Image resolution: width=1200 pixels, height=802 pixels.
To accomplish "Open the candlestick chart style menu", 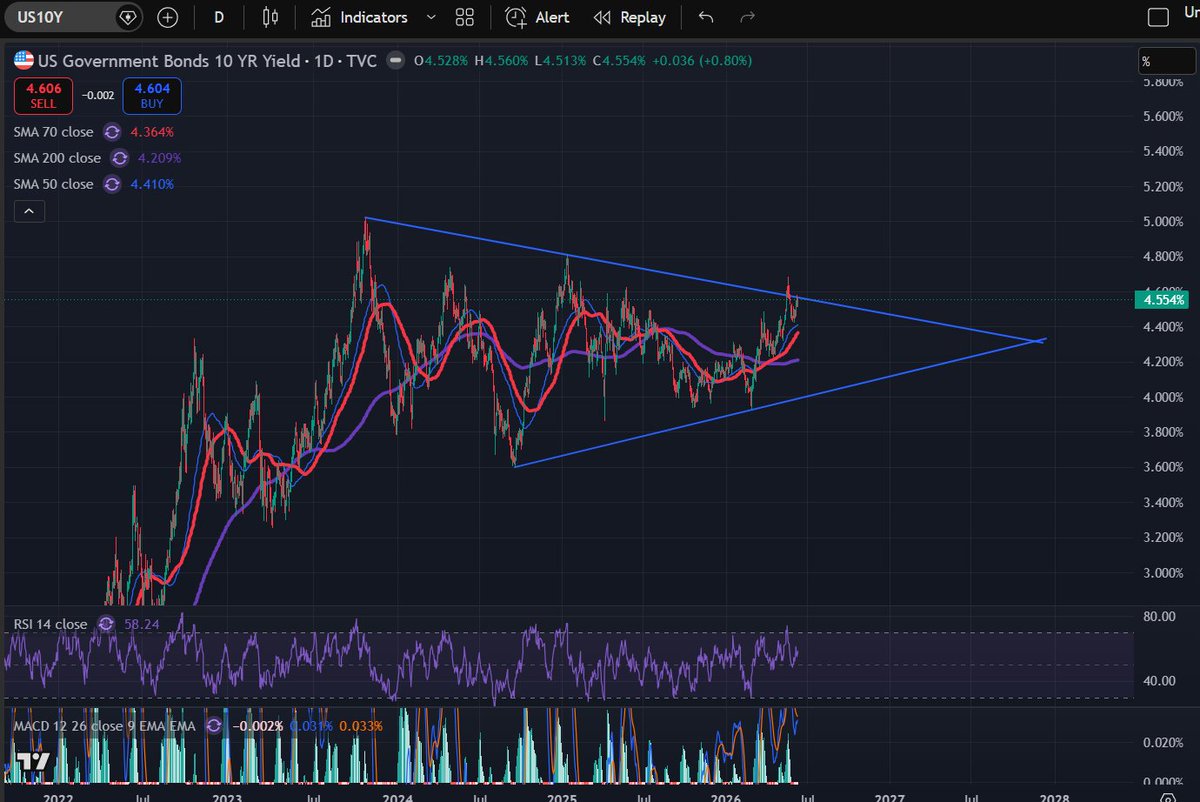I will (x=269, y=17).
